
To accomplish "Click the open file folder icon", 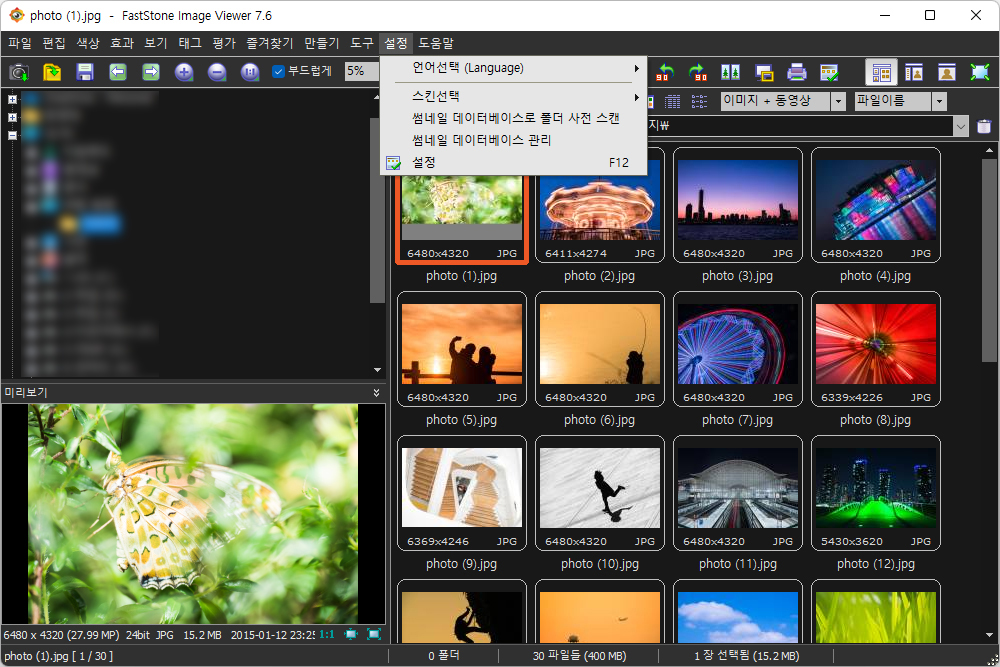I will coord(52,72).
